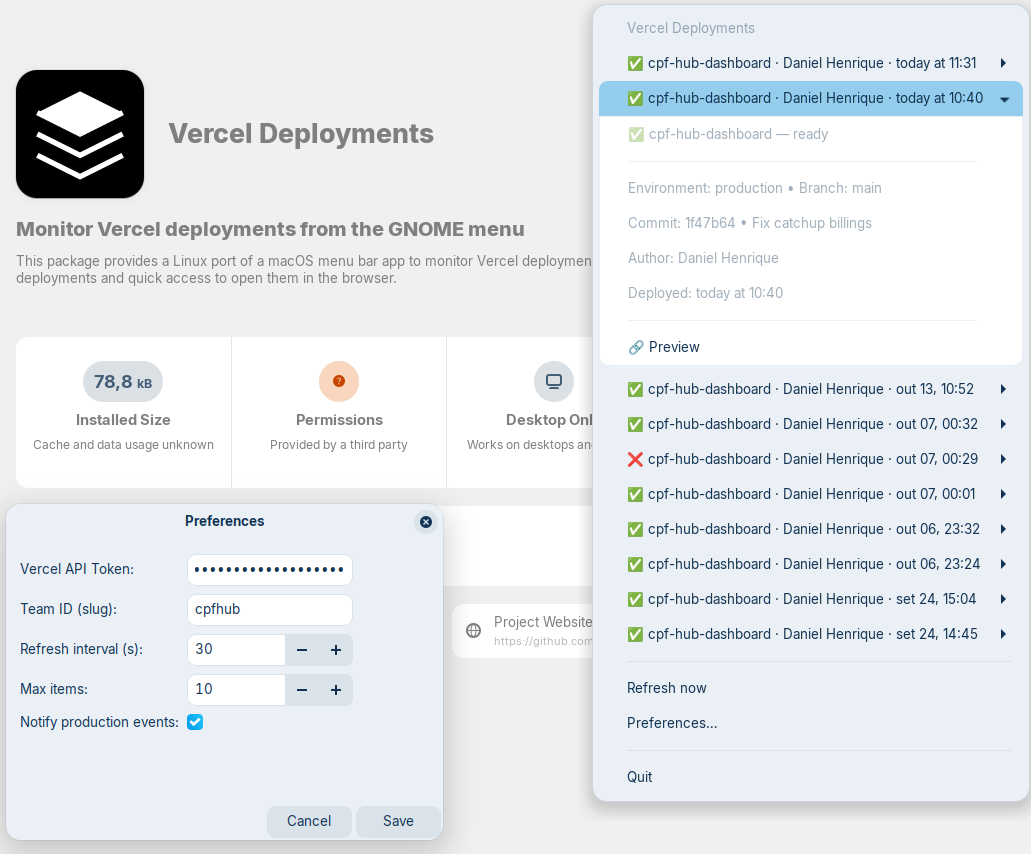Expand the failed deployment from out 07, 00:29

click(x=1002, y=458)
